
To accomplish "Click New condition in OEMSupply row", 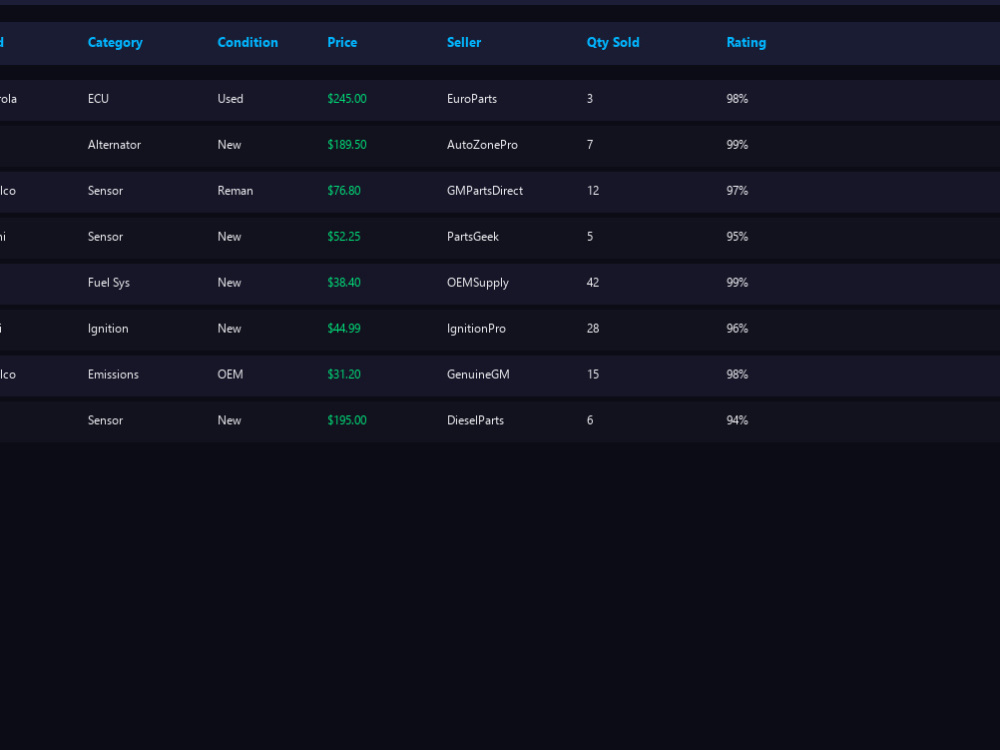I will click(x=229, y=283).
